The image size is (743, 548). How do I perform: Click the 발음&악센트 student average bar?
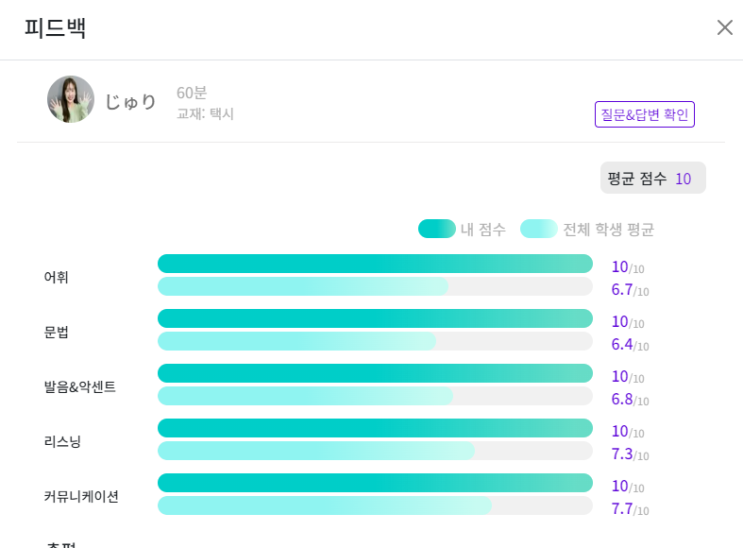(x=305, y=396)
